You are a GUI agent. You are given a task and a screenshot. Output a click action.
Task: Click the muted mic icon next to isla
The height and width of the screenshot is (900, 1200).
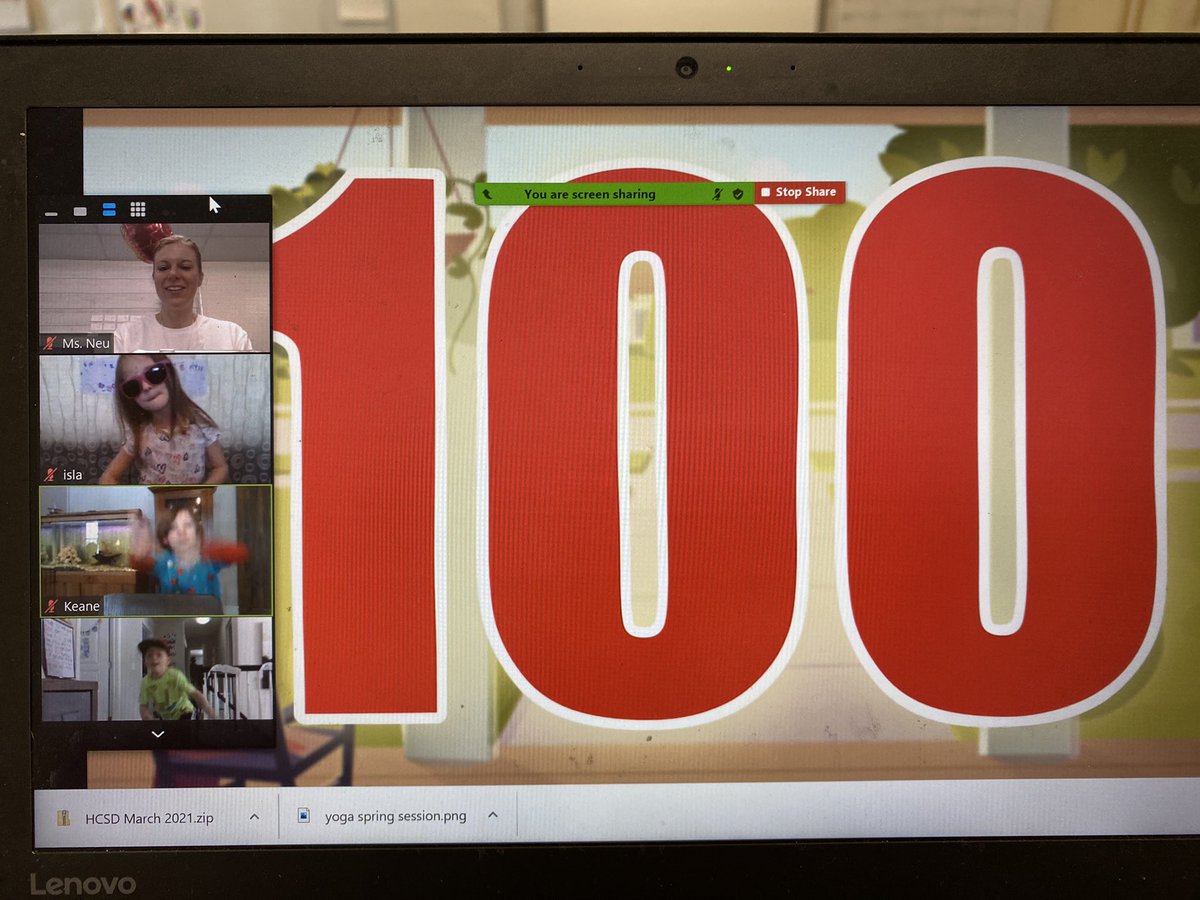point(50,474)
